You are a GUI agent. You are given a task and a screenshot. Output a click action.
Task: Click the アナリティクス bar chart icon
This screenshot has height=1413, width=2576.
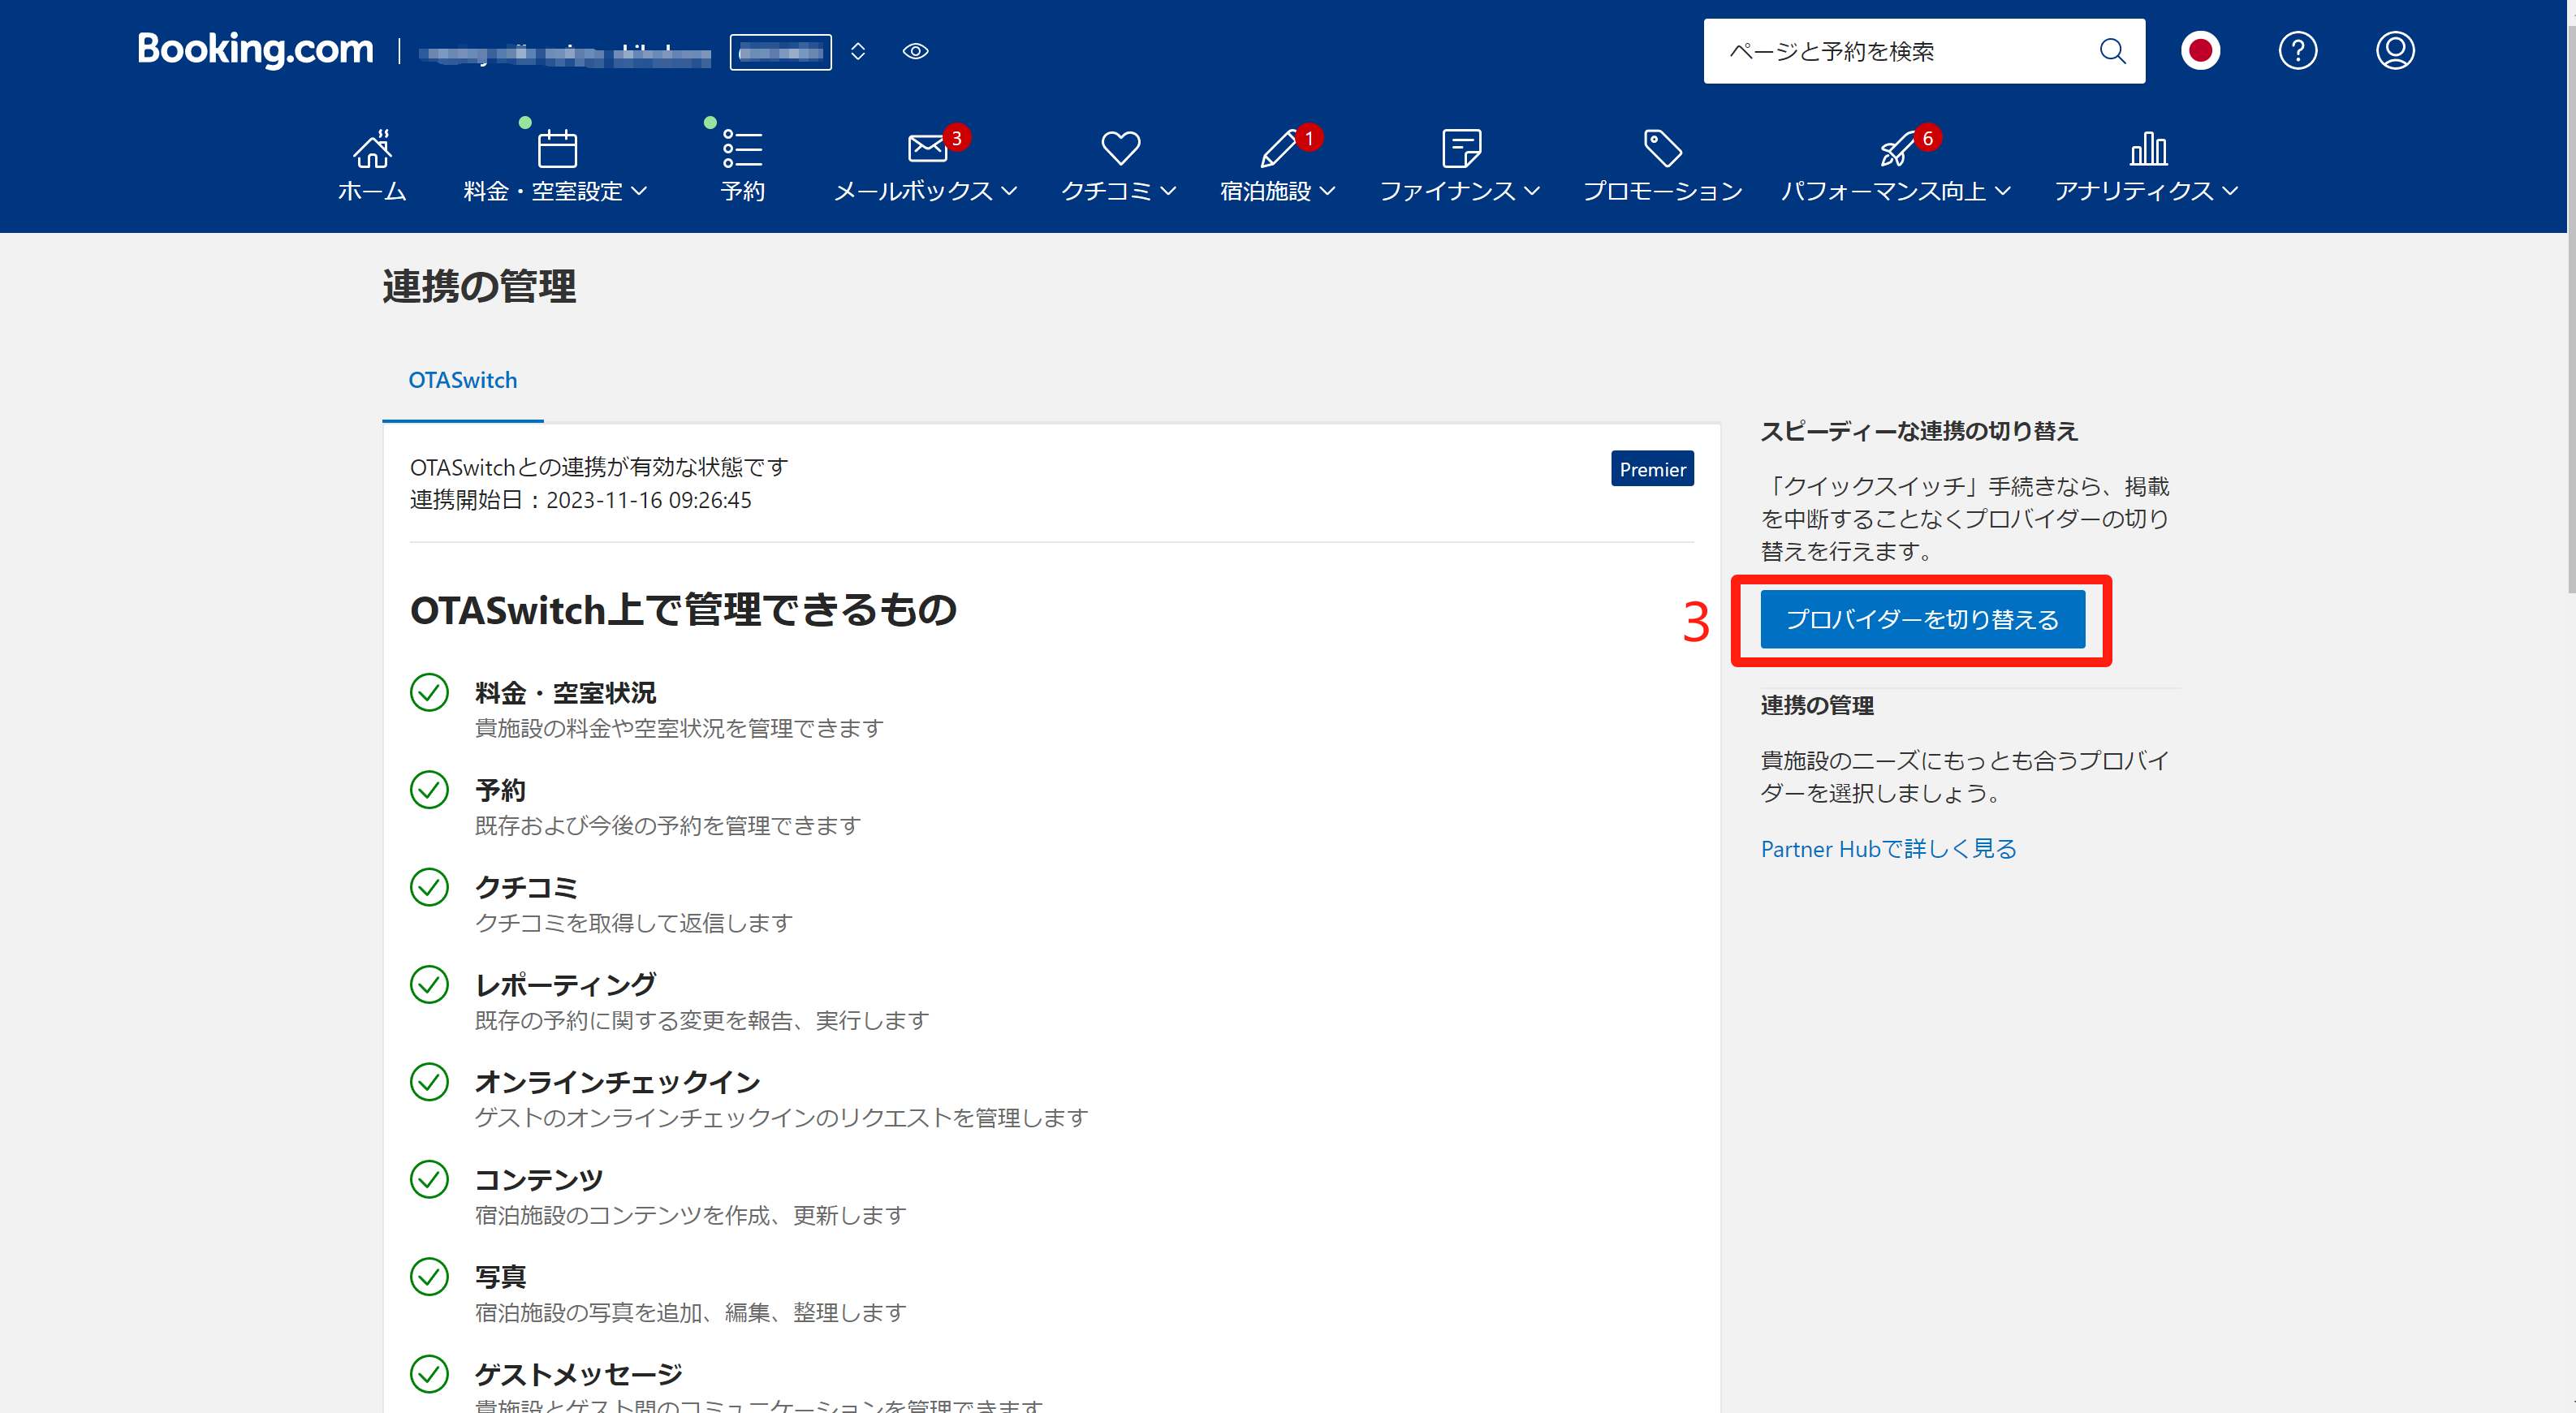click(x=2148, y=149)
